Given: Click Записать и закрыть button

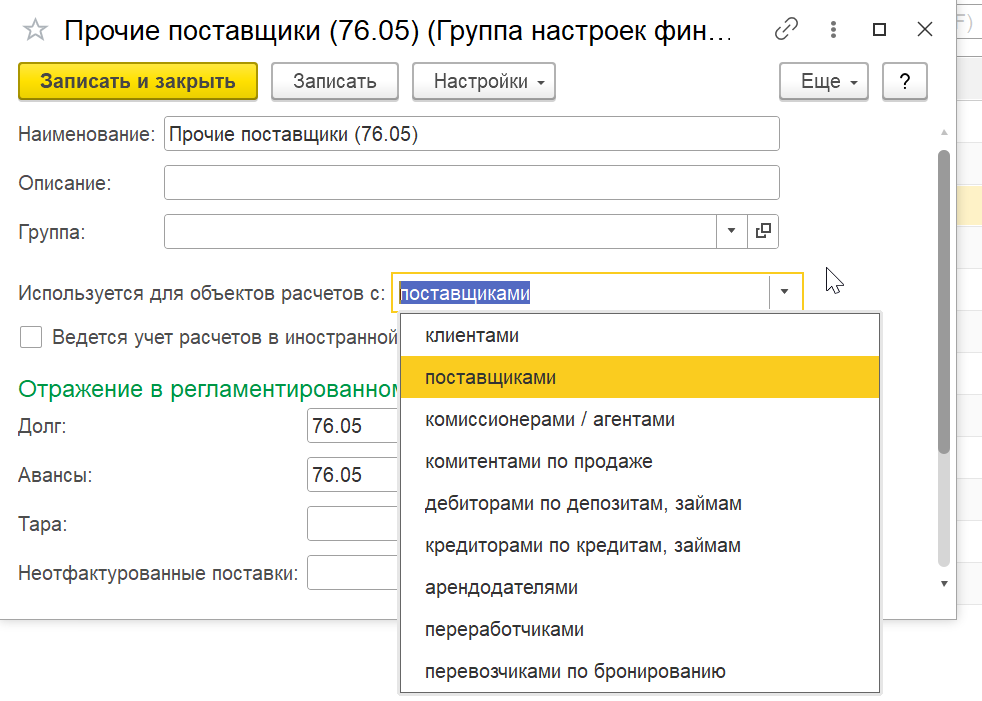Looking at the screenshot, I should tap(138, 81).
